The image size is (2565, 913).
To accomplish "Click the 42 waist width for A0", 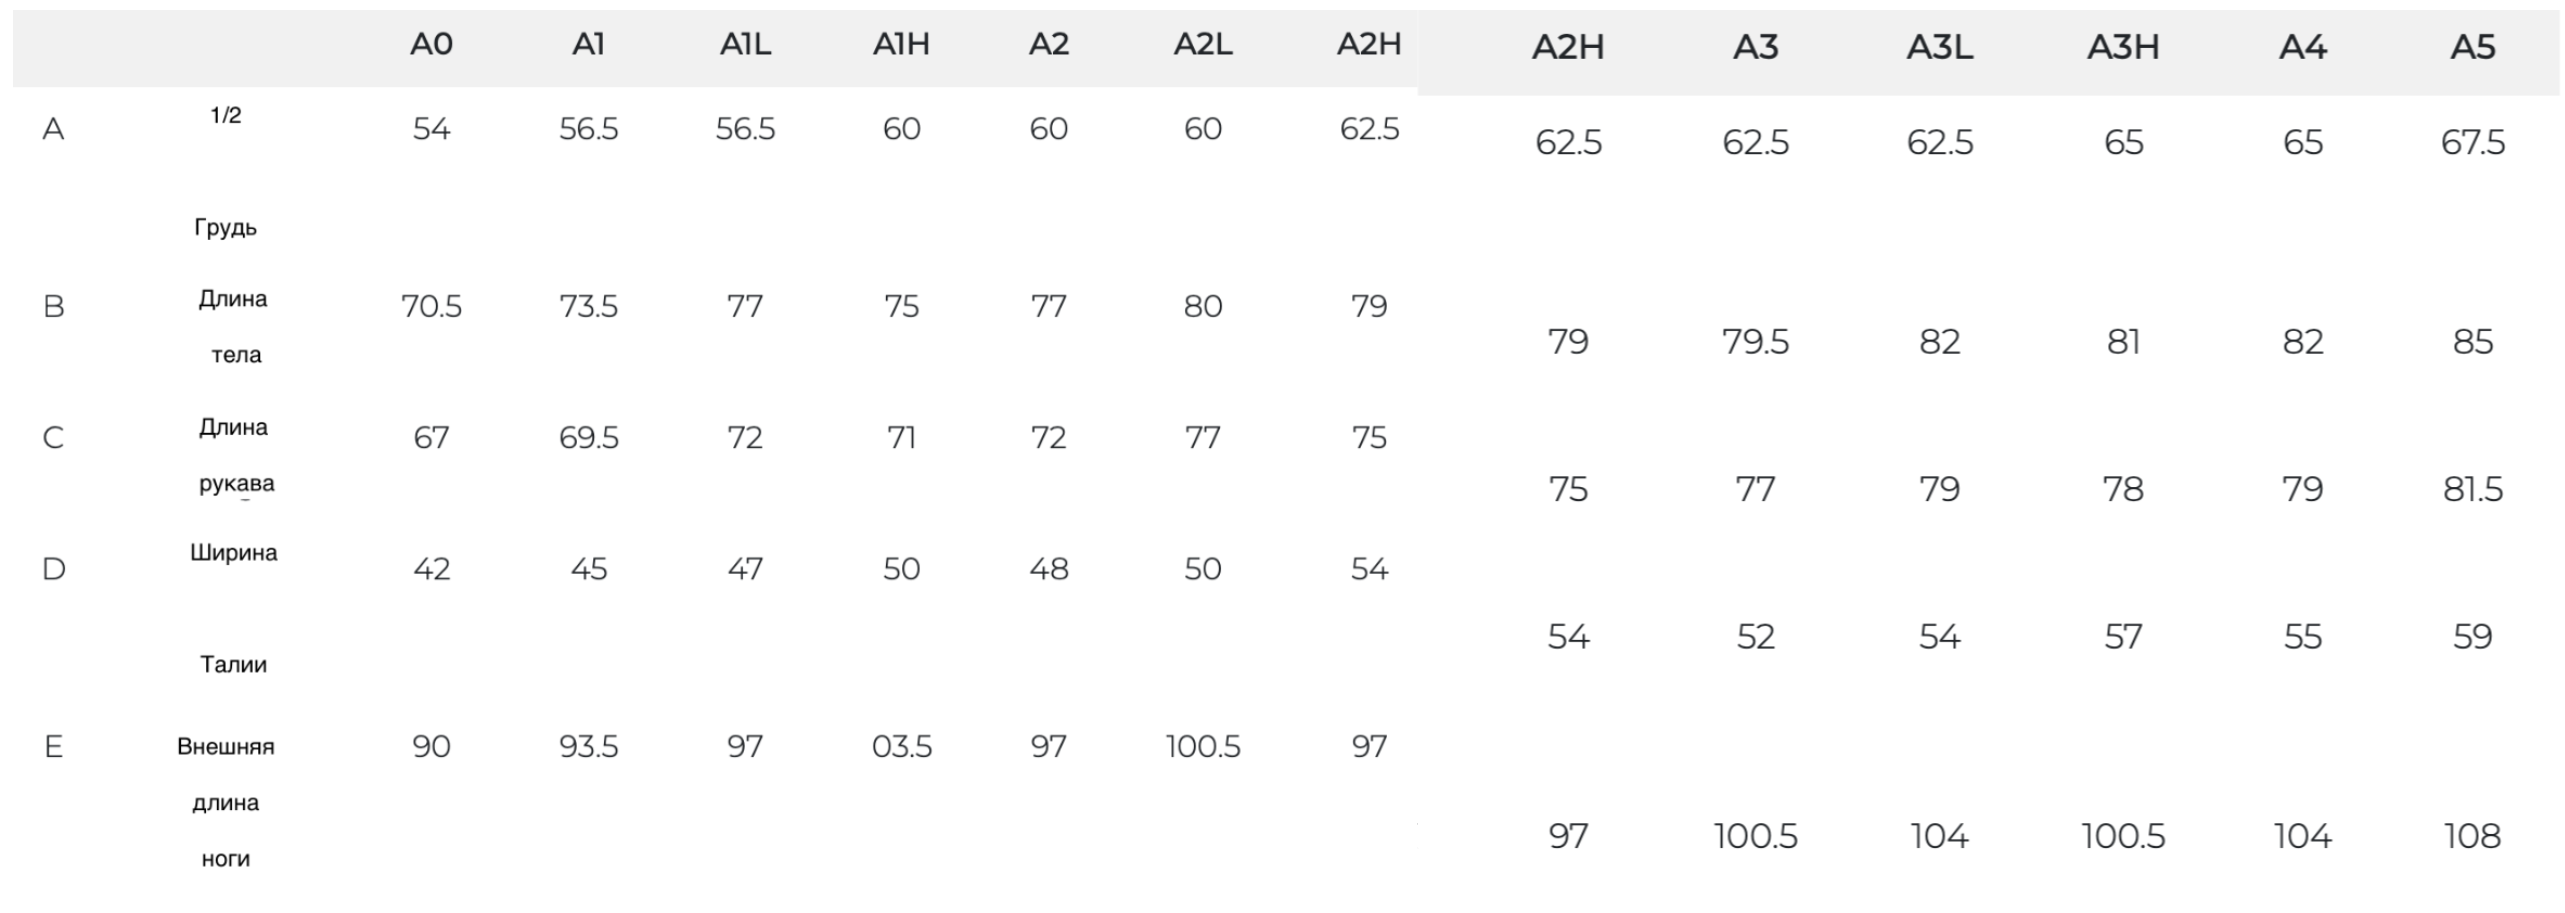I will (431, 569).
